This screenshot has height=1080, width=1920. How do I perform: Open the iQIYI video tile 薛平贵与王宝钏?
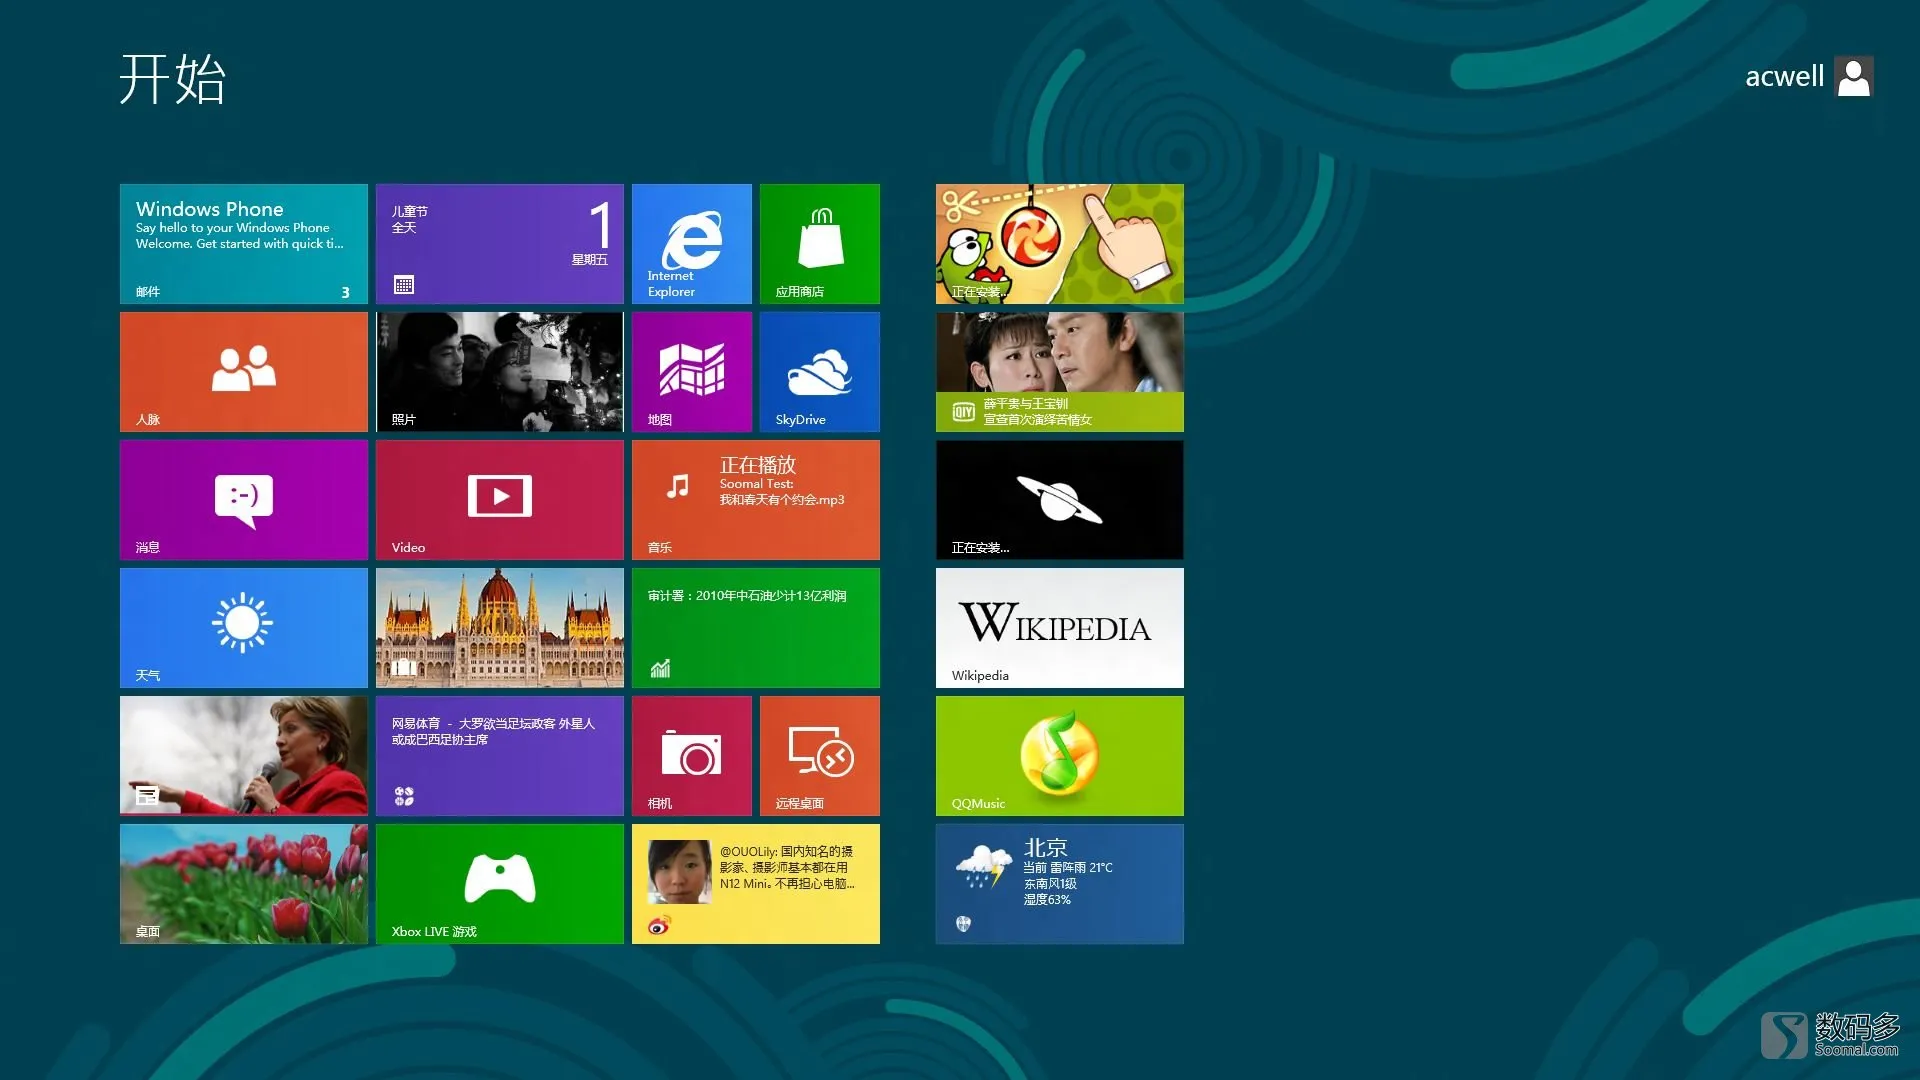point(1060,372)
